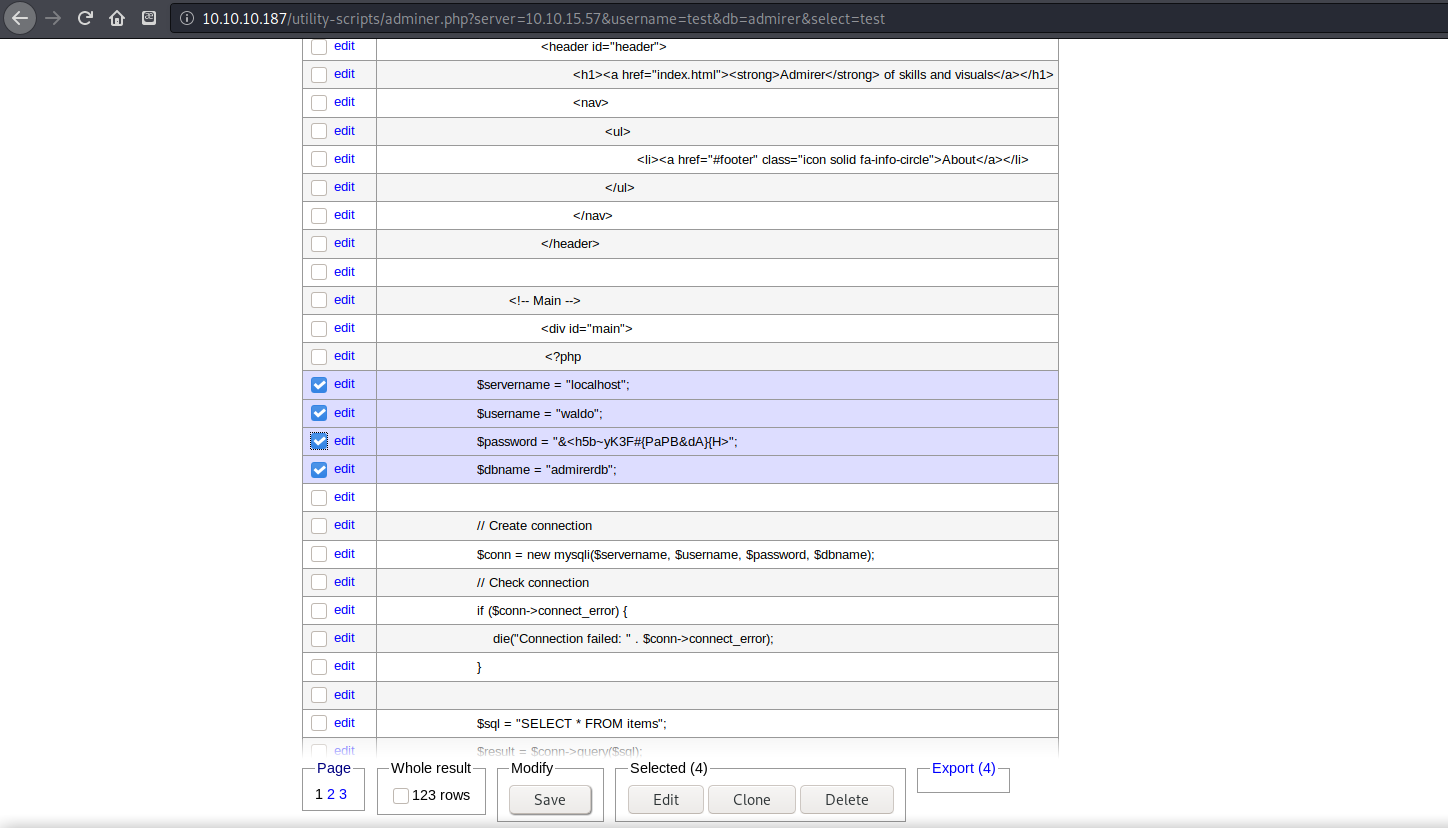Reload the page with the refresh icon

(85, 18)
